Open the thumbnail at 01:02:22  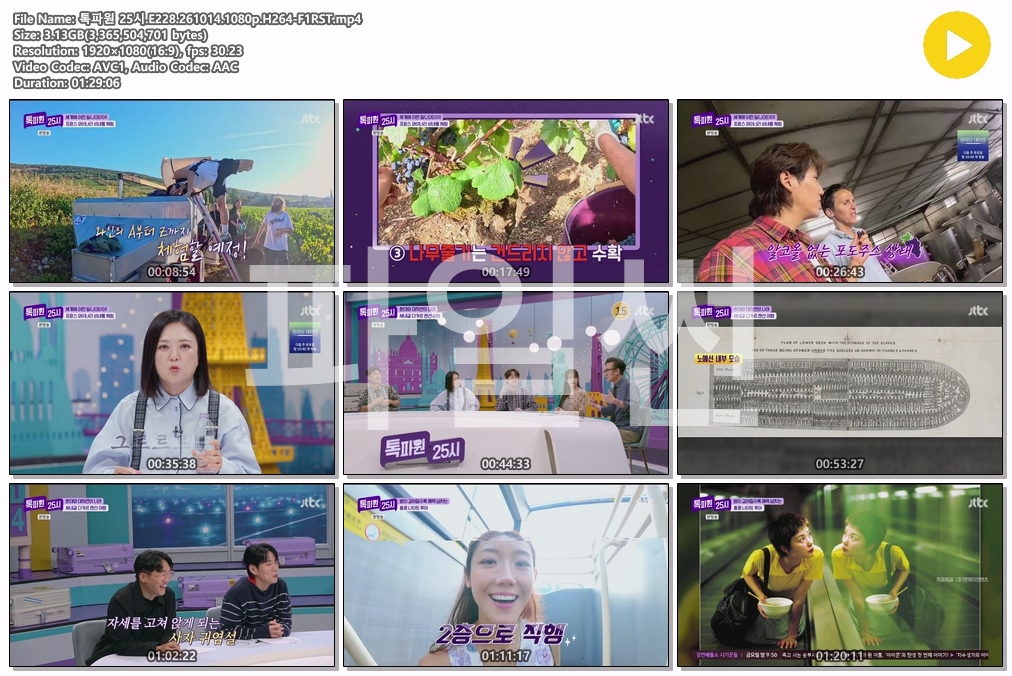point(172,575)
